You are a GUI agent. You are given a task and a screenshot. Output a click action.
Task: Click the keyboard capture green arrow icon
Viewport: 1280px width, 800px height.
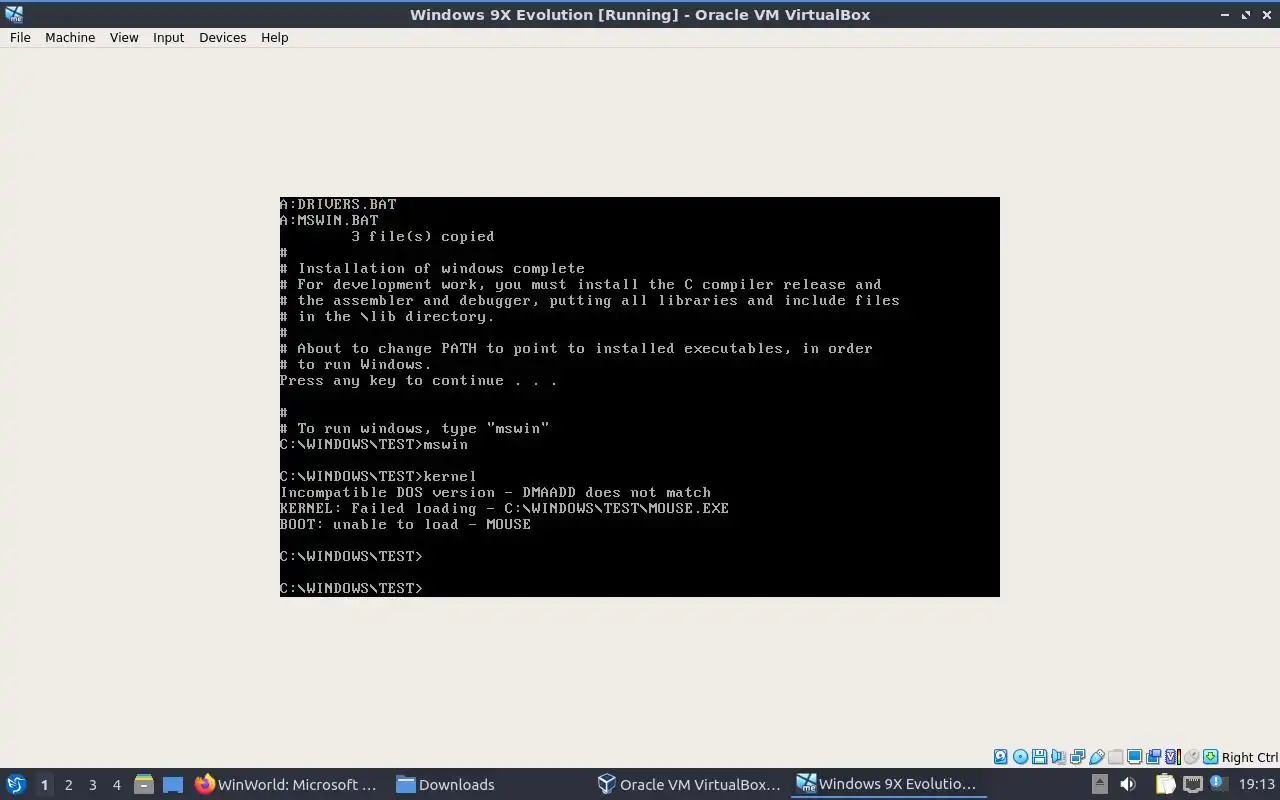click(1211, 757)
